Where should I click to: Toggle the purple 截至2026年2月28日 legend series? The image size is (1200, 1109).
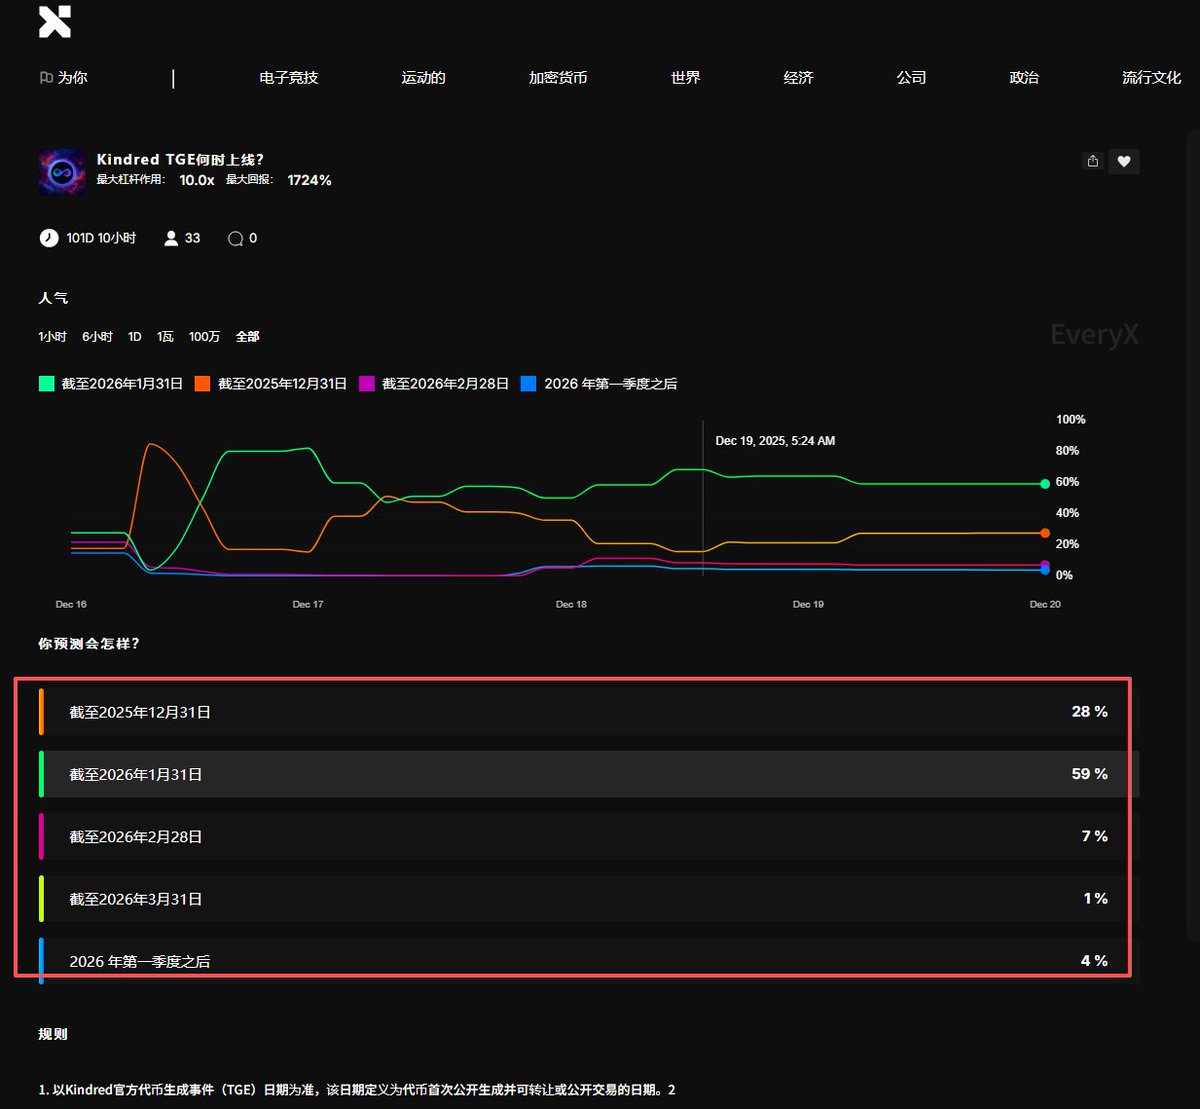(x=434, y=384)
